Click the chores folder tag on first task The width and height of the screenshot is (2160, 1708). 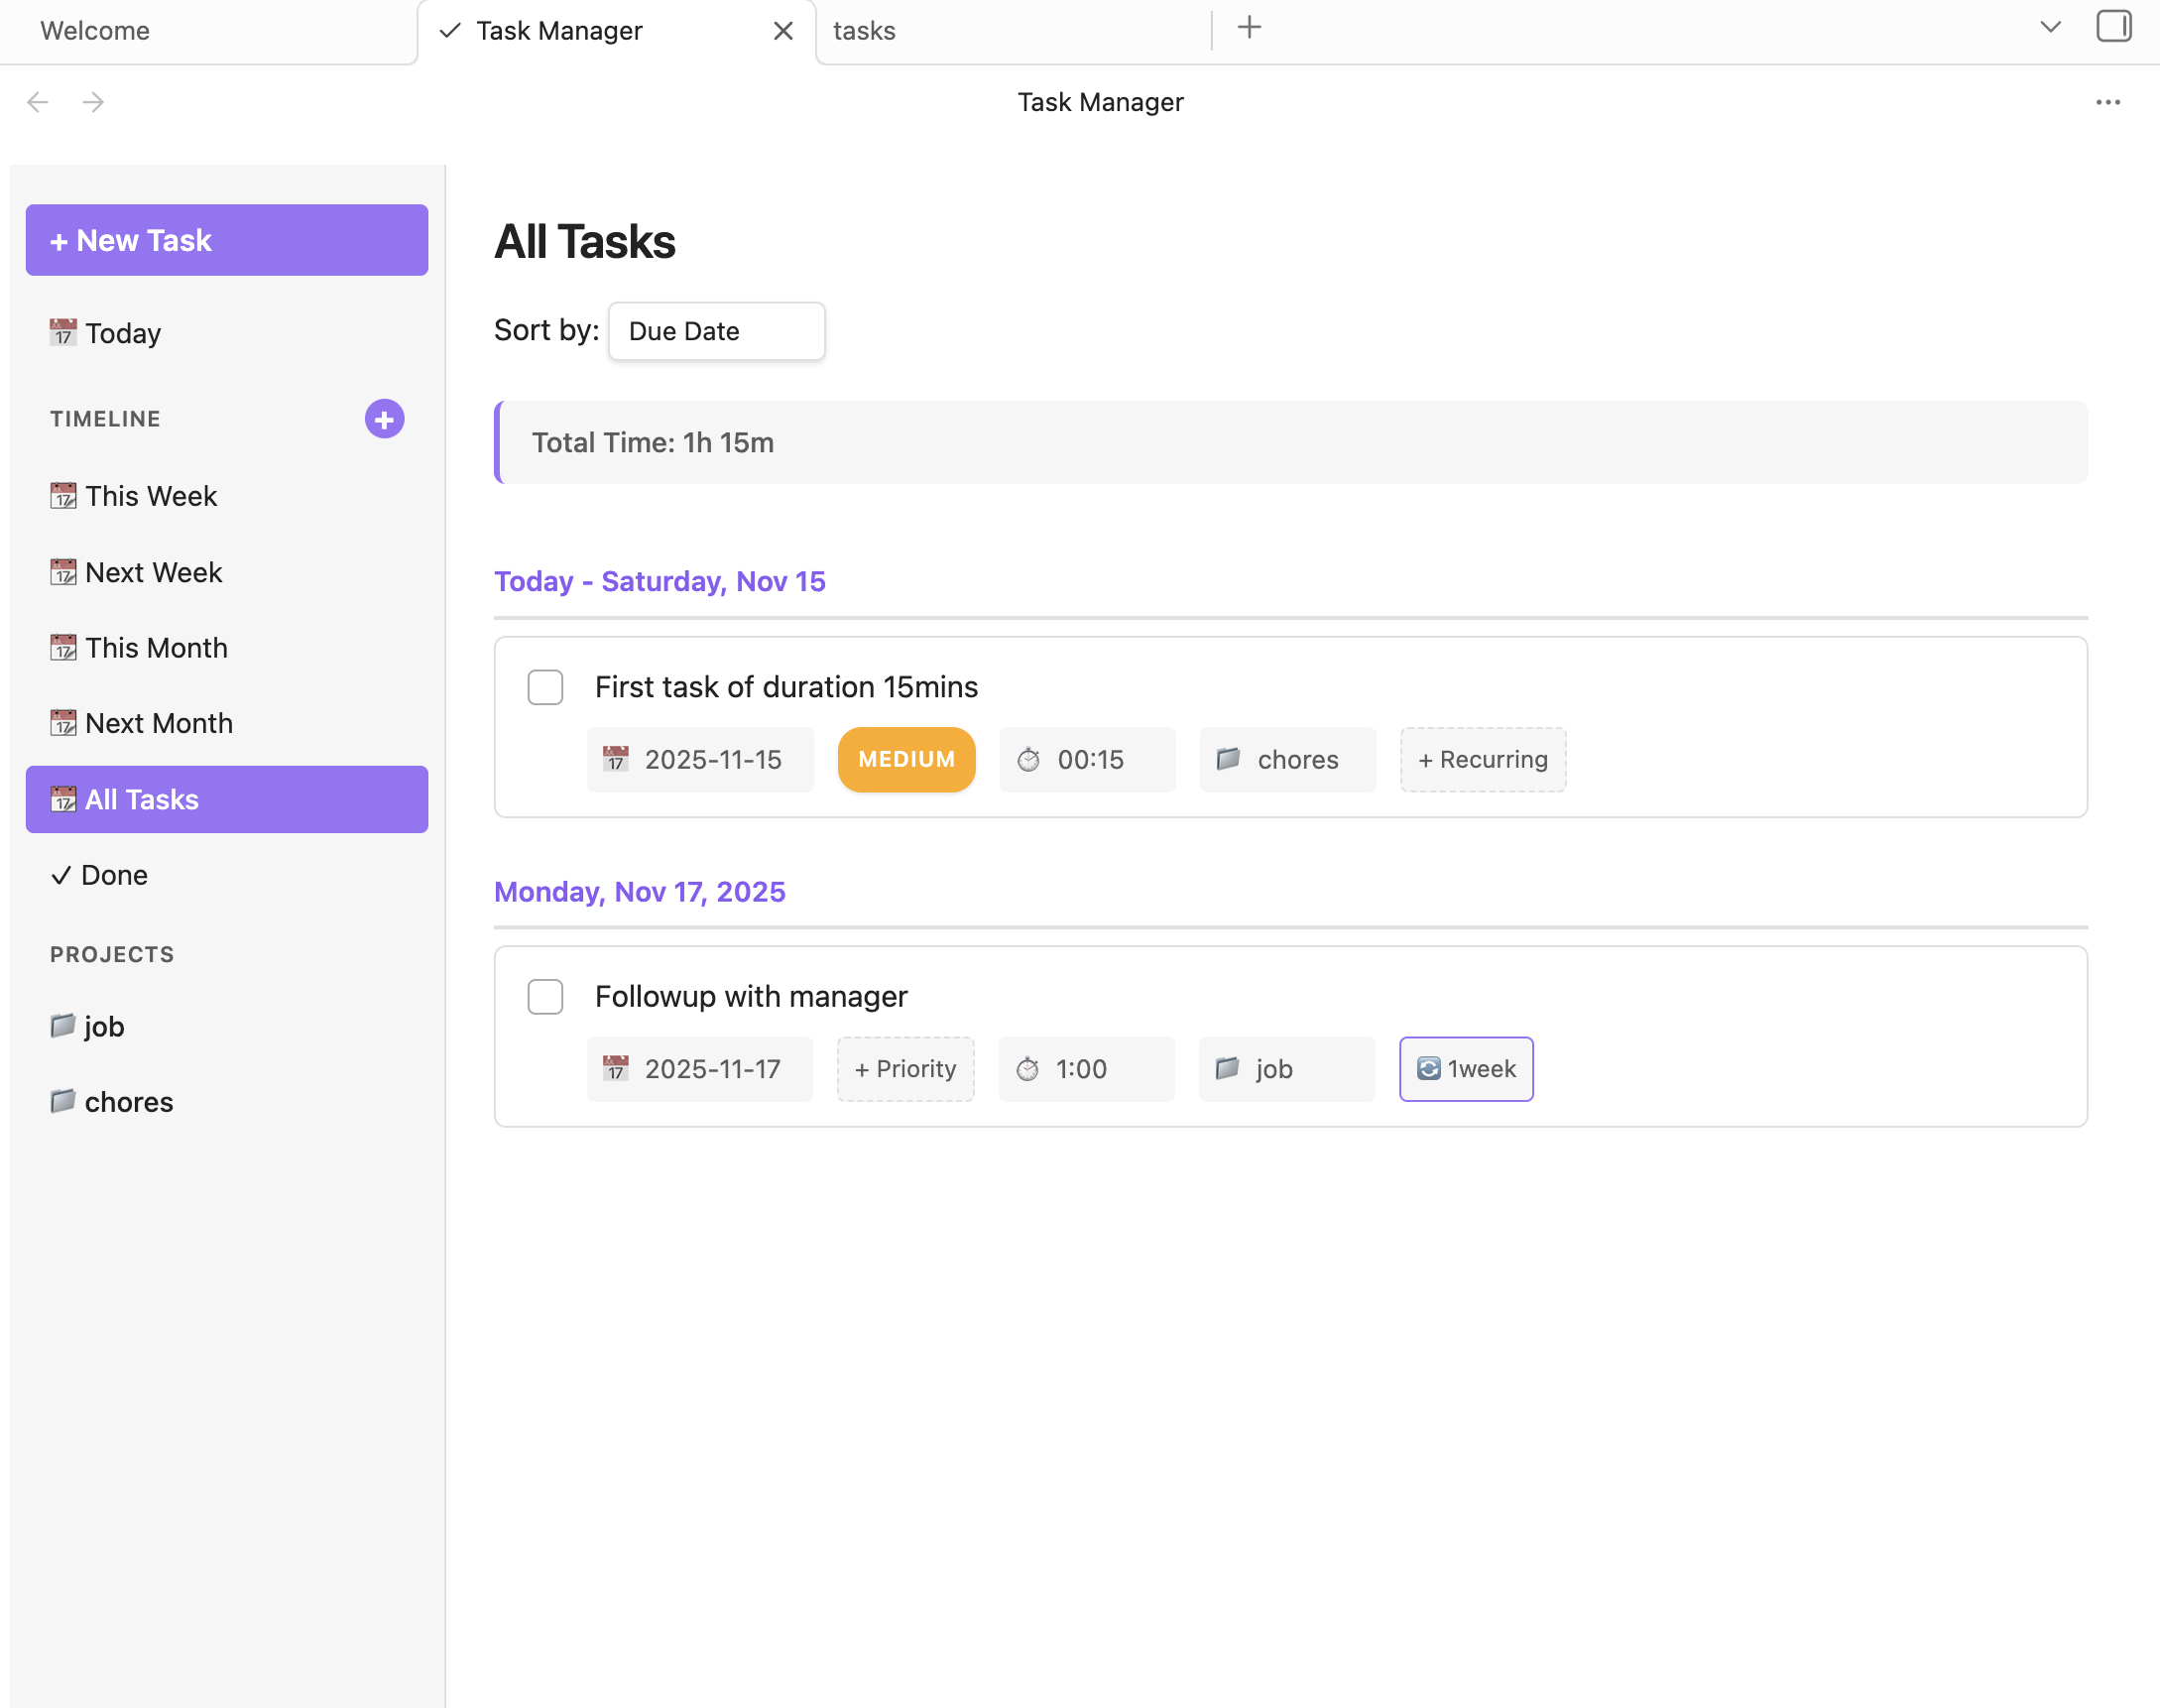(1287, 759)
